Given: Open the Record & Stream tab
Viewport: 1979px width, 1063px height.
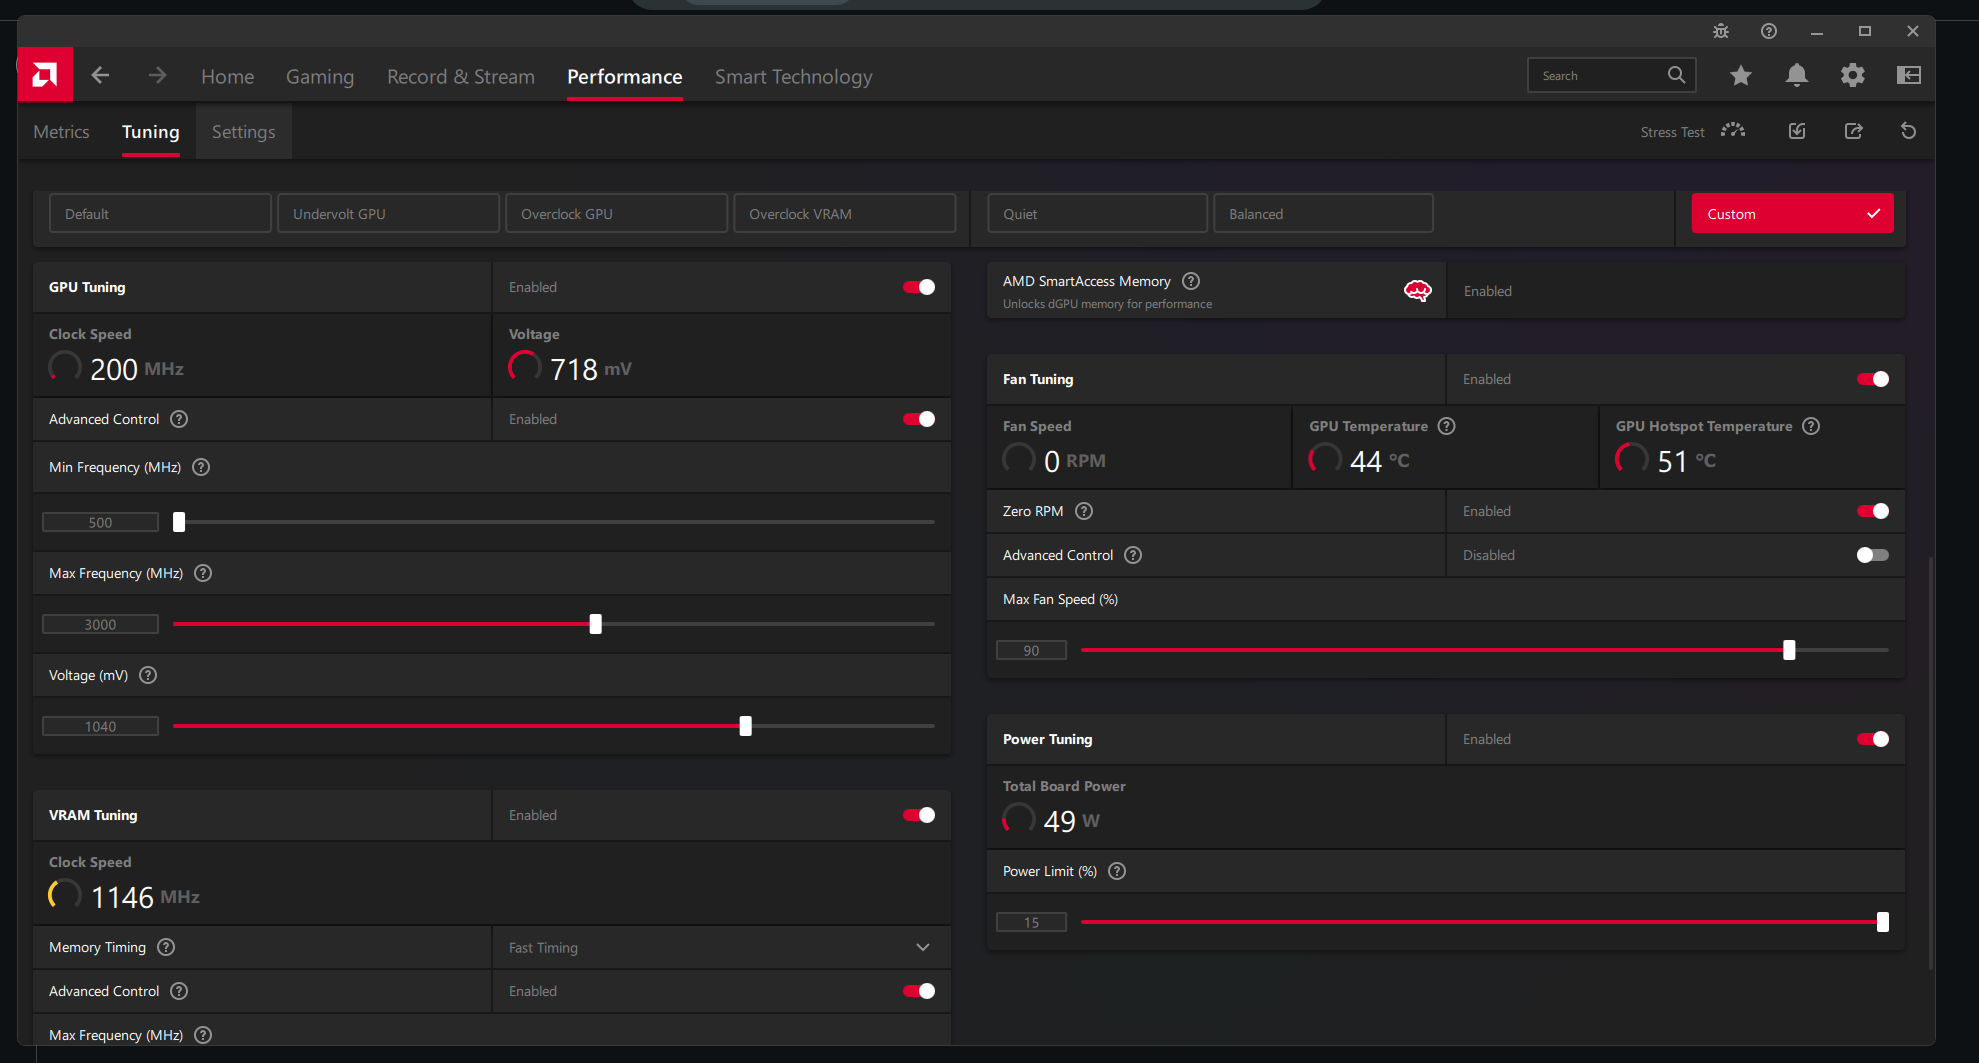Looking at the screenshot, I should tap(461, 77).
